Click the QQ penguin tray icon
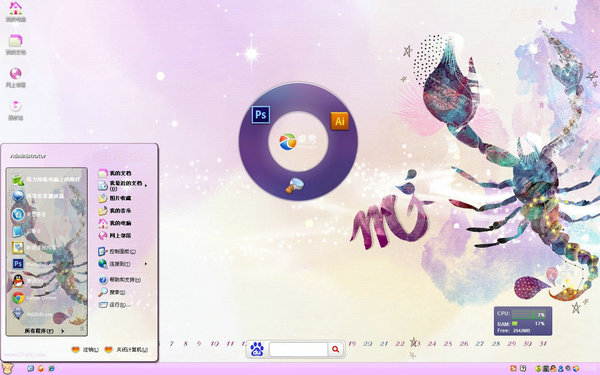The width and height of the screenshot is (600, 375). pos(553,368)
